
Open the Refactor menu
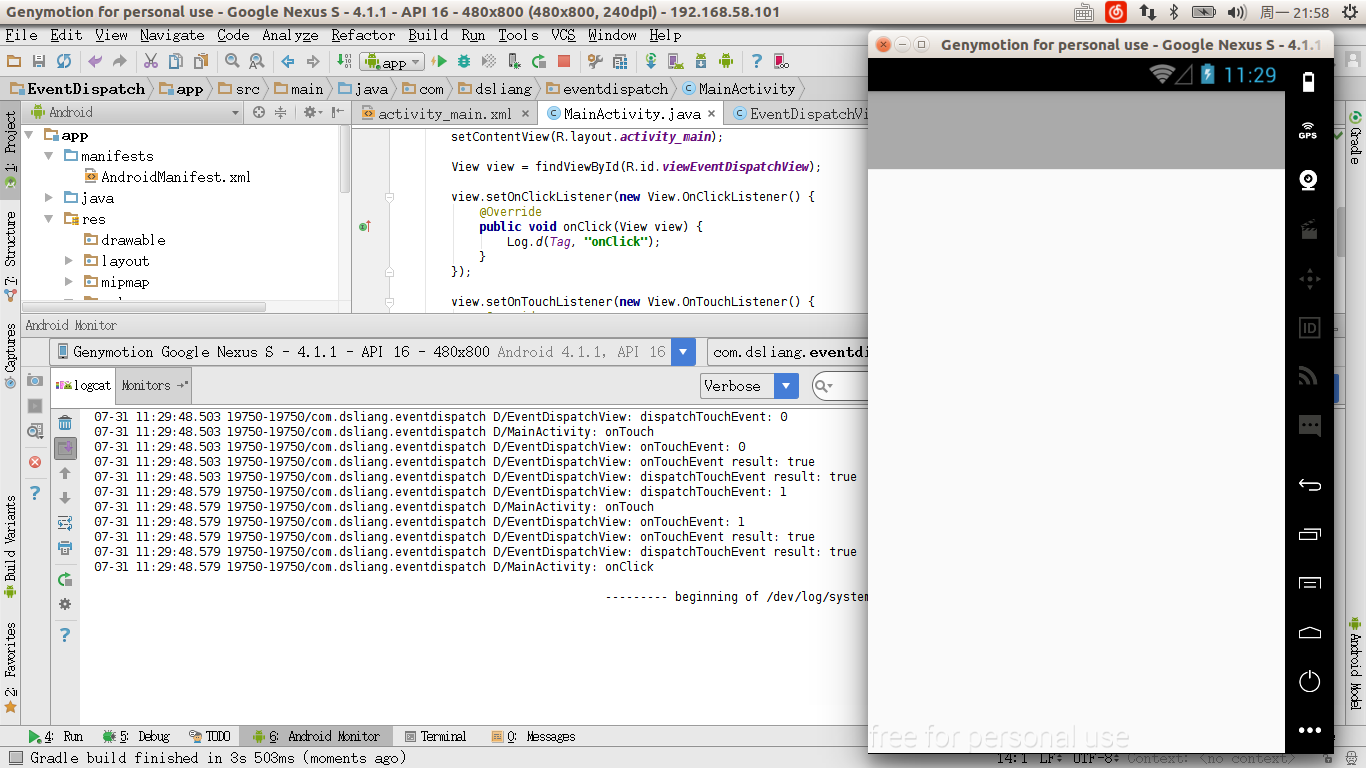coord(362,35)
